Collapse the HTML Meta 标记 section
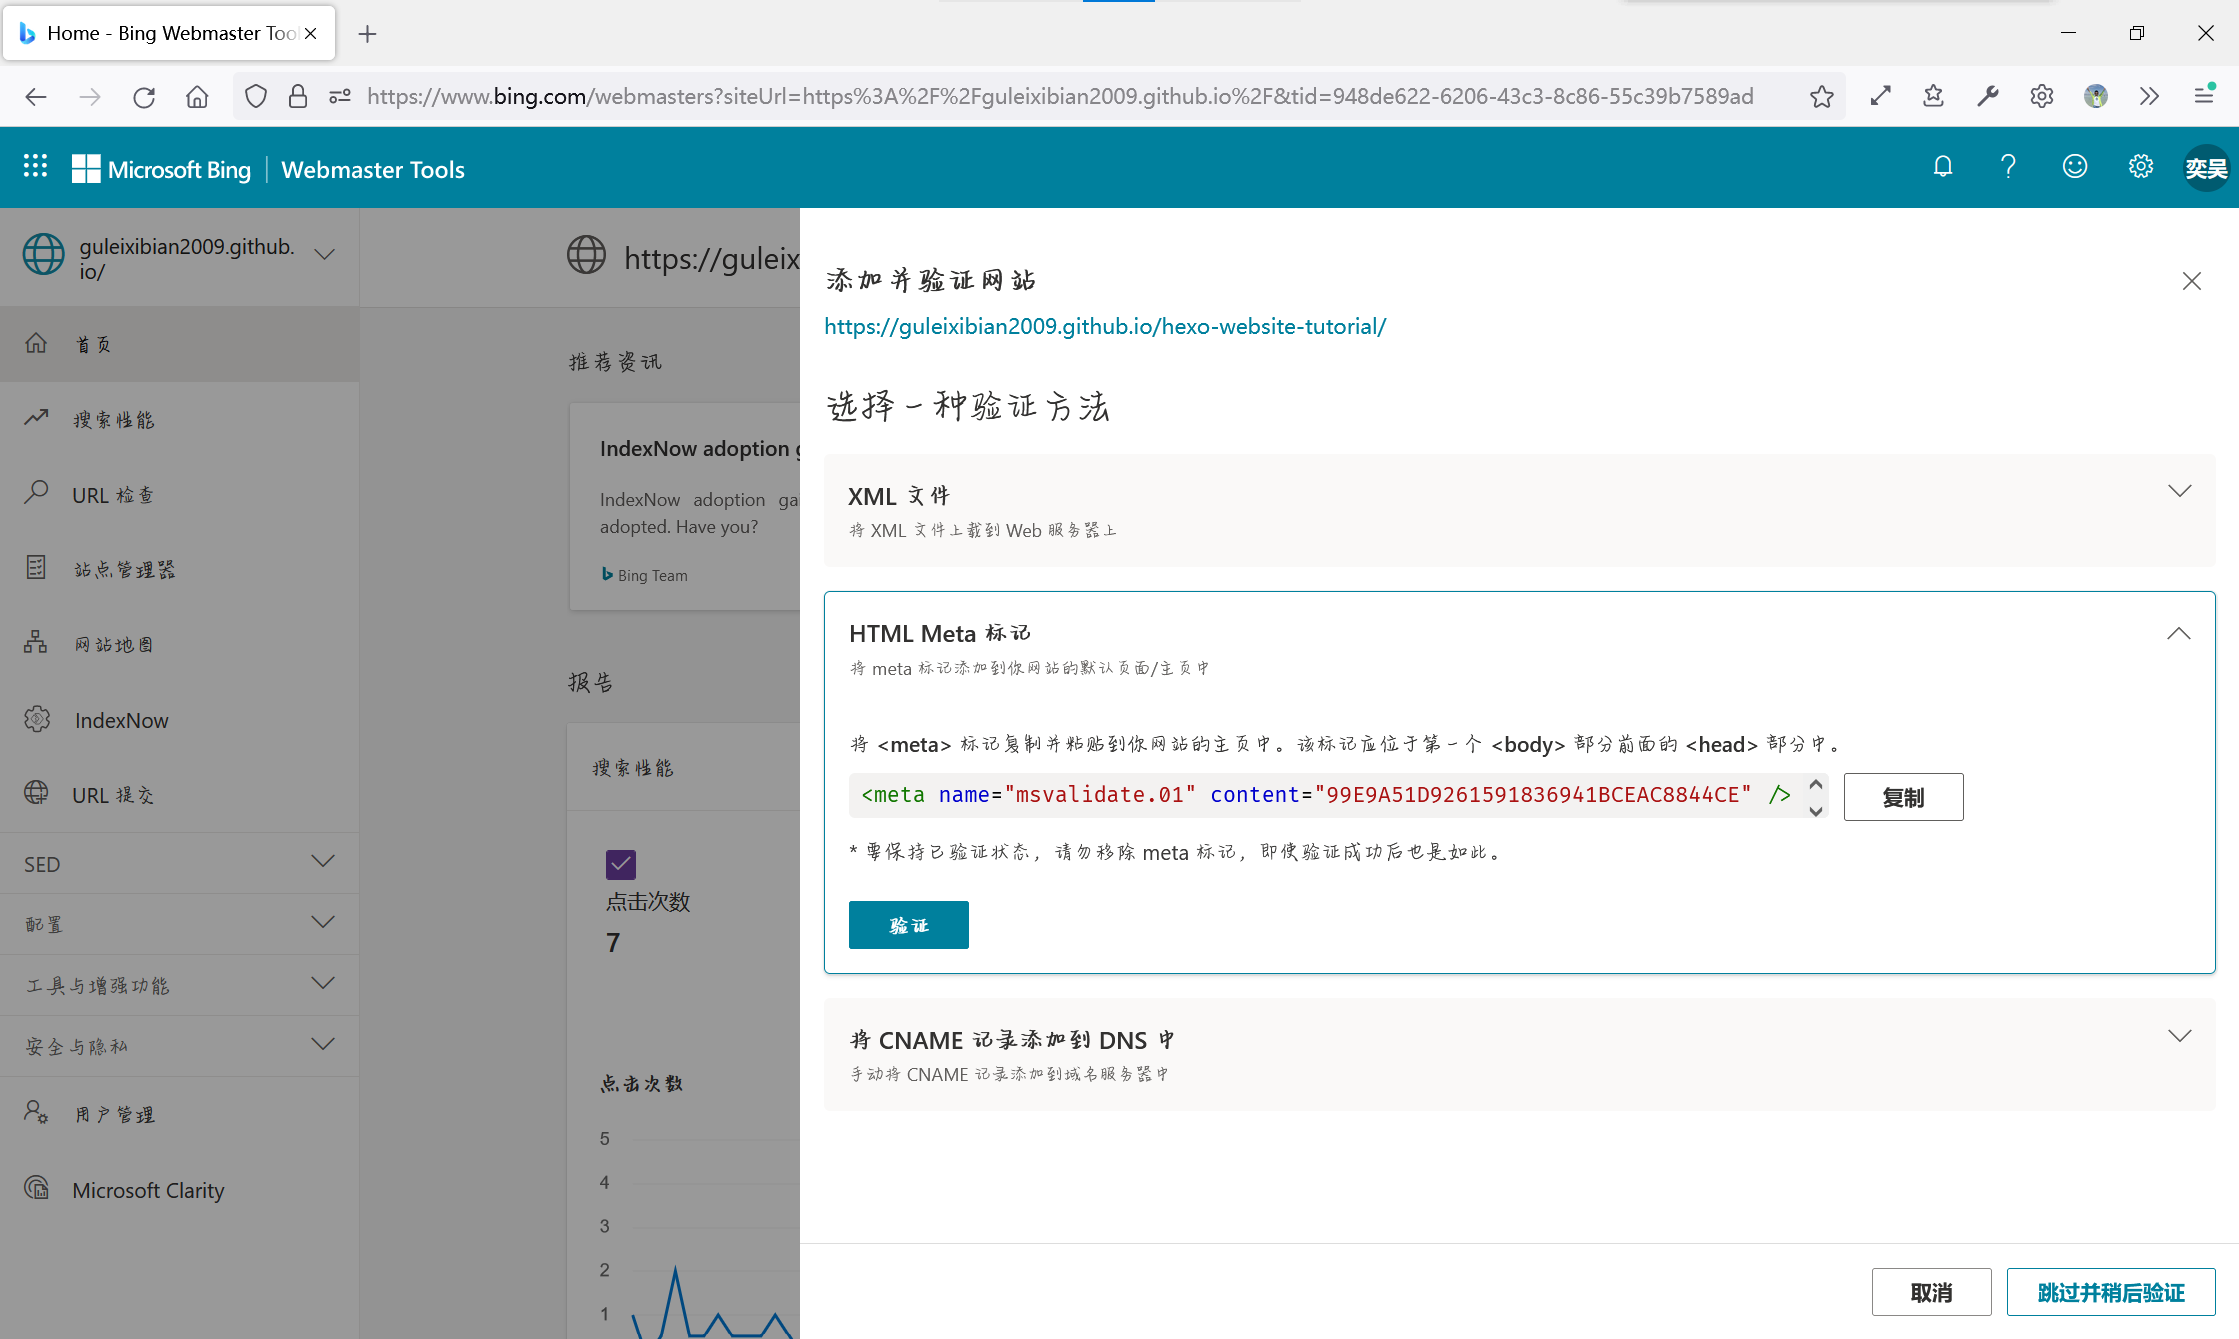This screenshot has width=2239, height=1339. point(2178,634)
